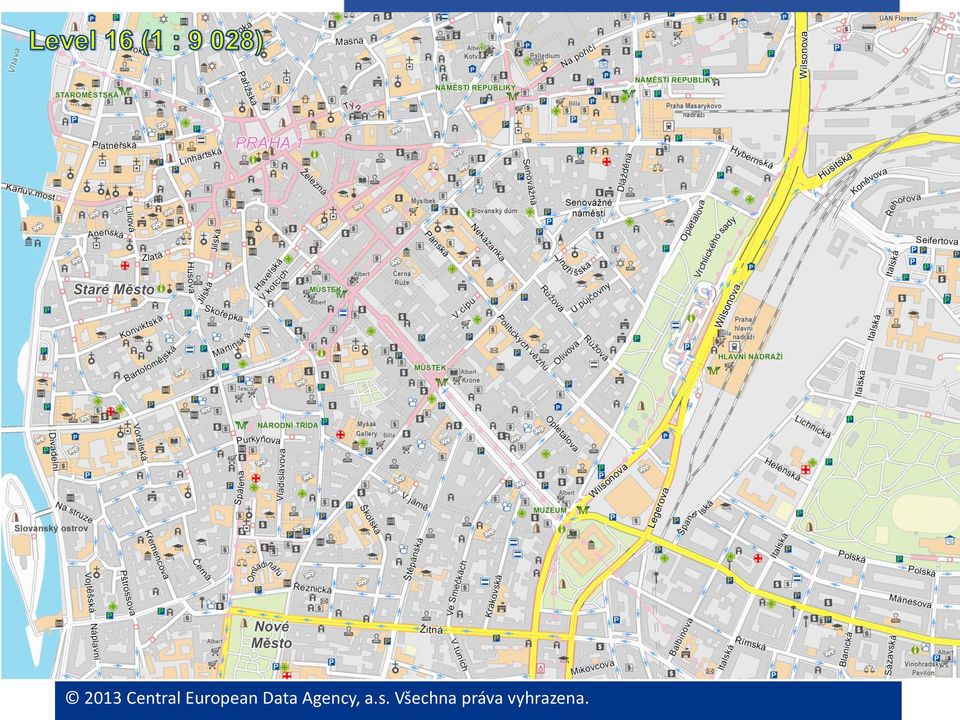Click metro icon left of right NÁMĚSTÍ REPUBLIKY label

point(627,94)
